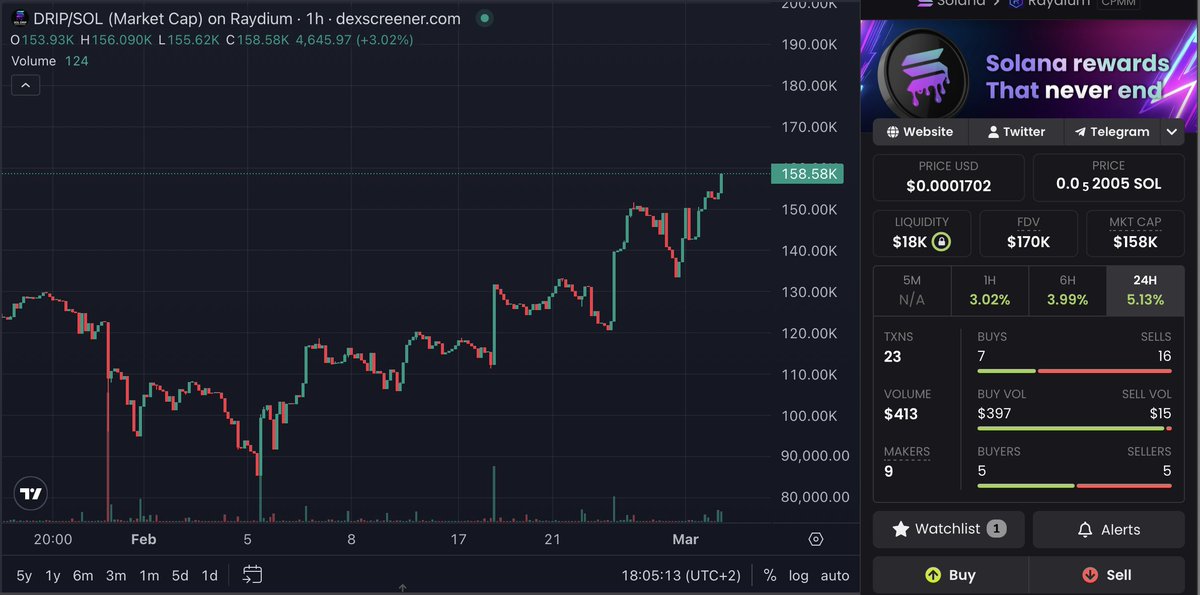Open chart settings gear on time axis

pos(815,539)
